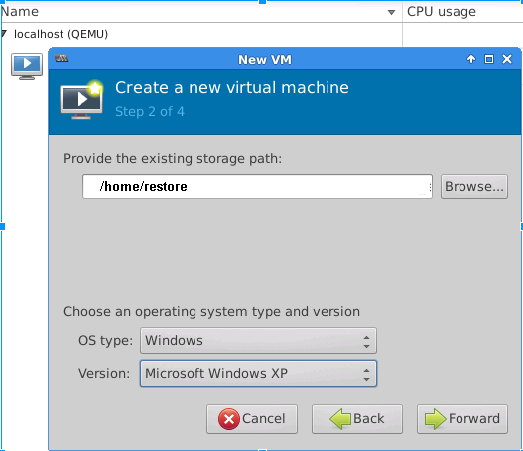Screen dimensions: 523x451
Task: Click the green Forward arrow icon
Action: [x=436, y=419]
